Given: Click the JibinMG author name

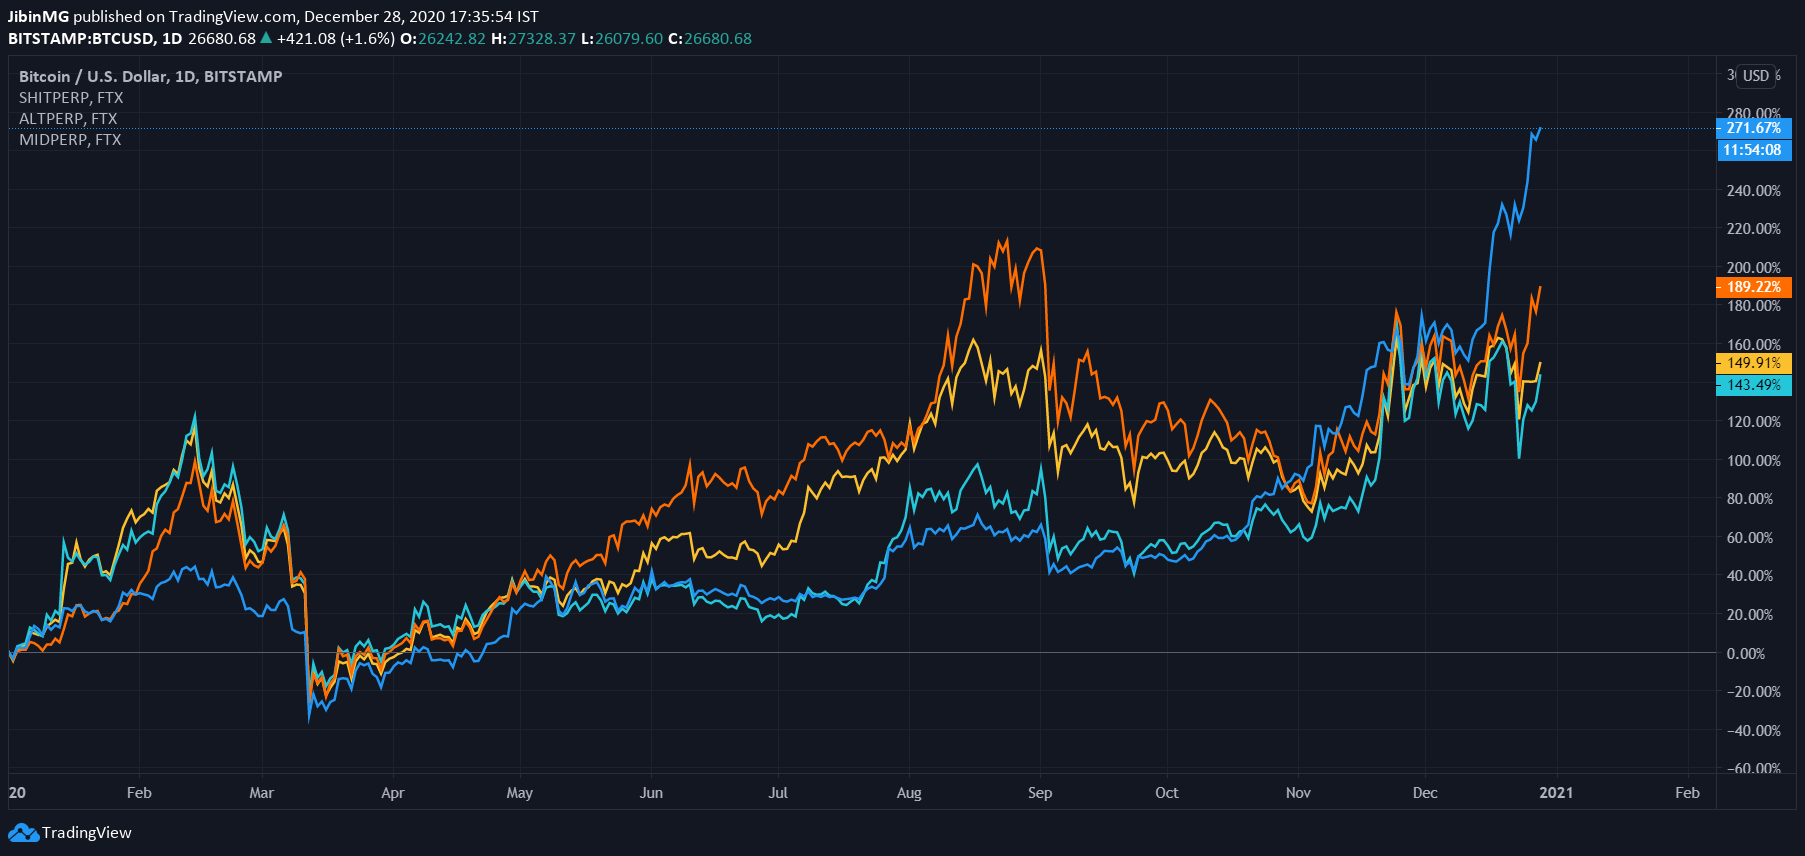Looking at the screenshot, I should point(38,16).
